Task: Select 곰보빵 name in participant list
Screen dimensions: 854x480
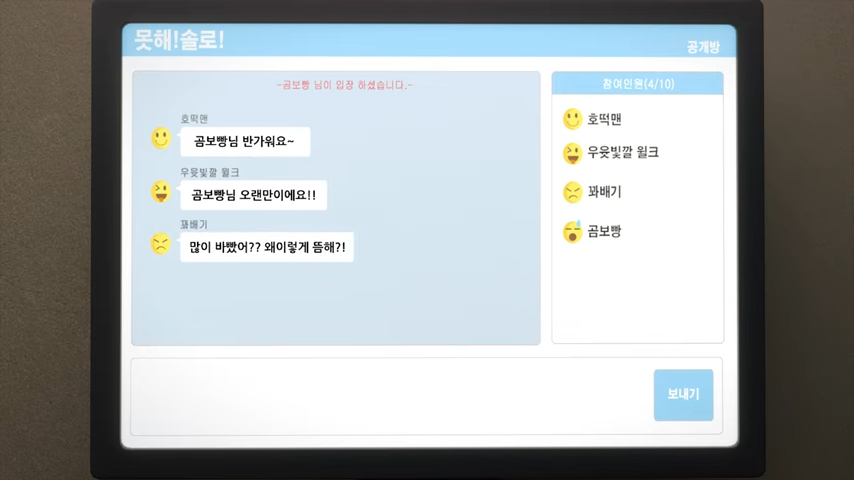Action: tap(604, 232)
